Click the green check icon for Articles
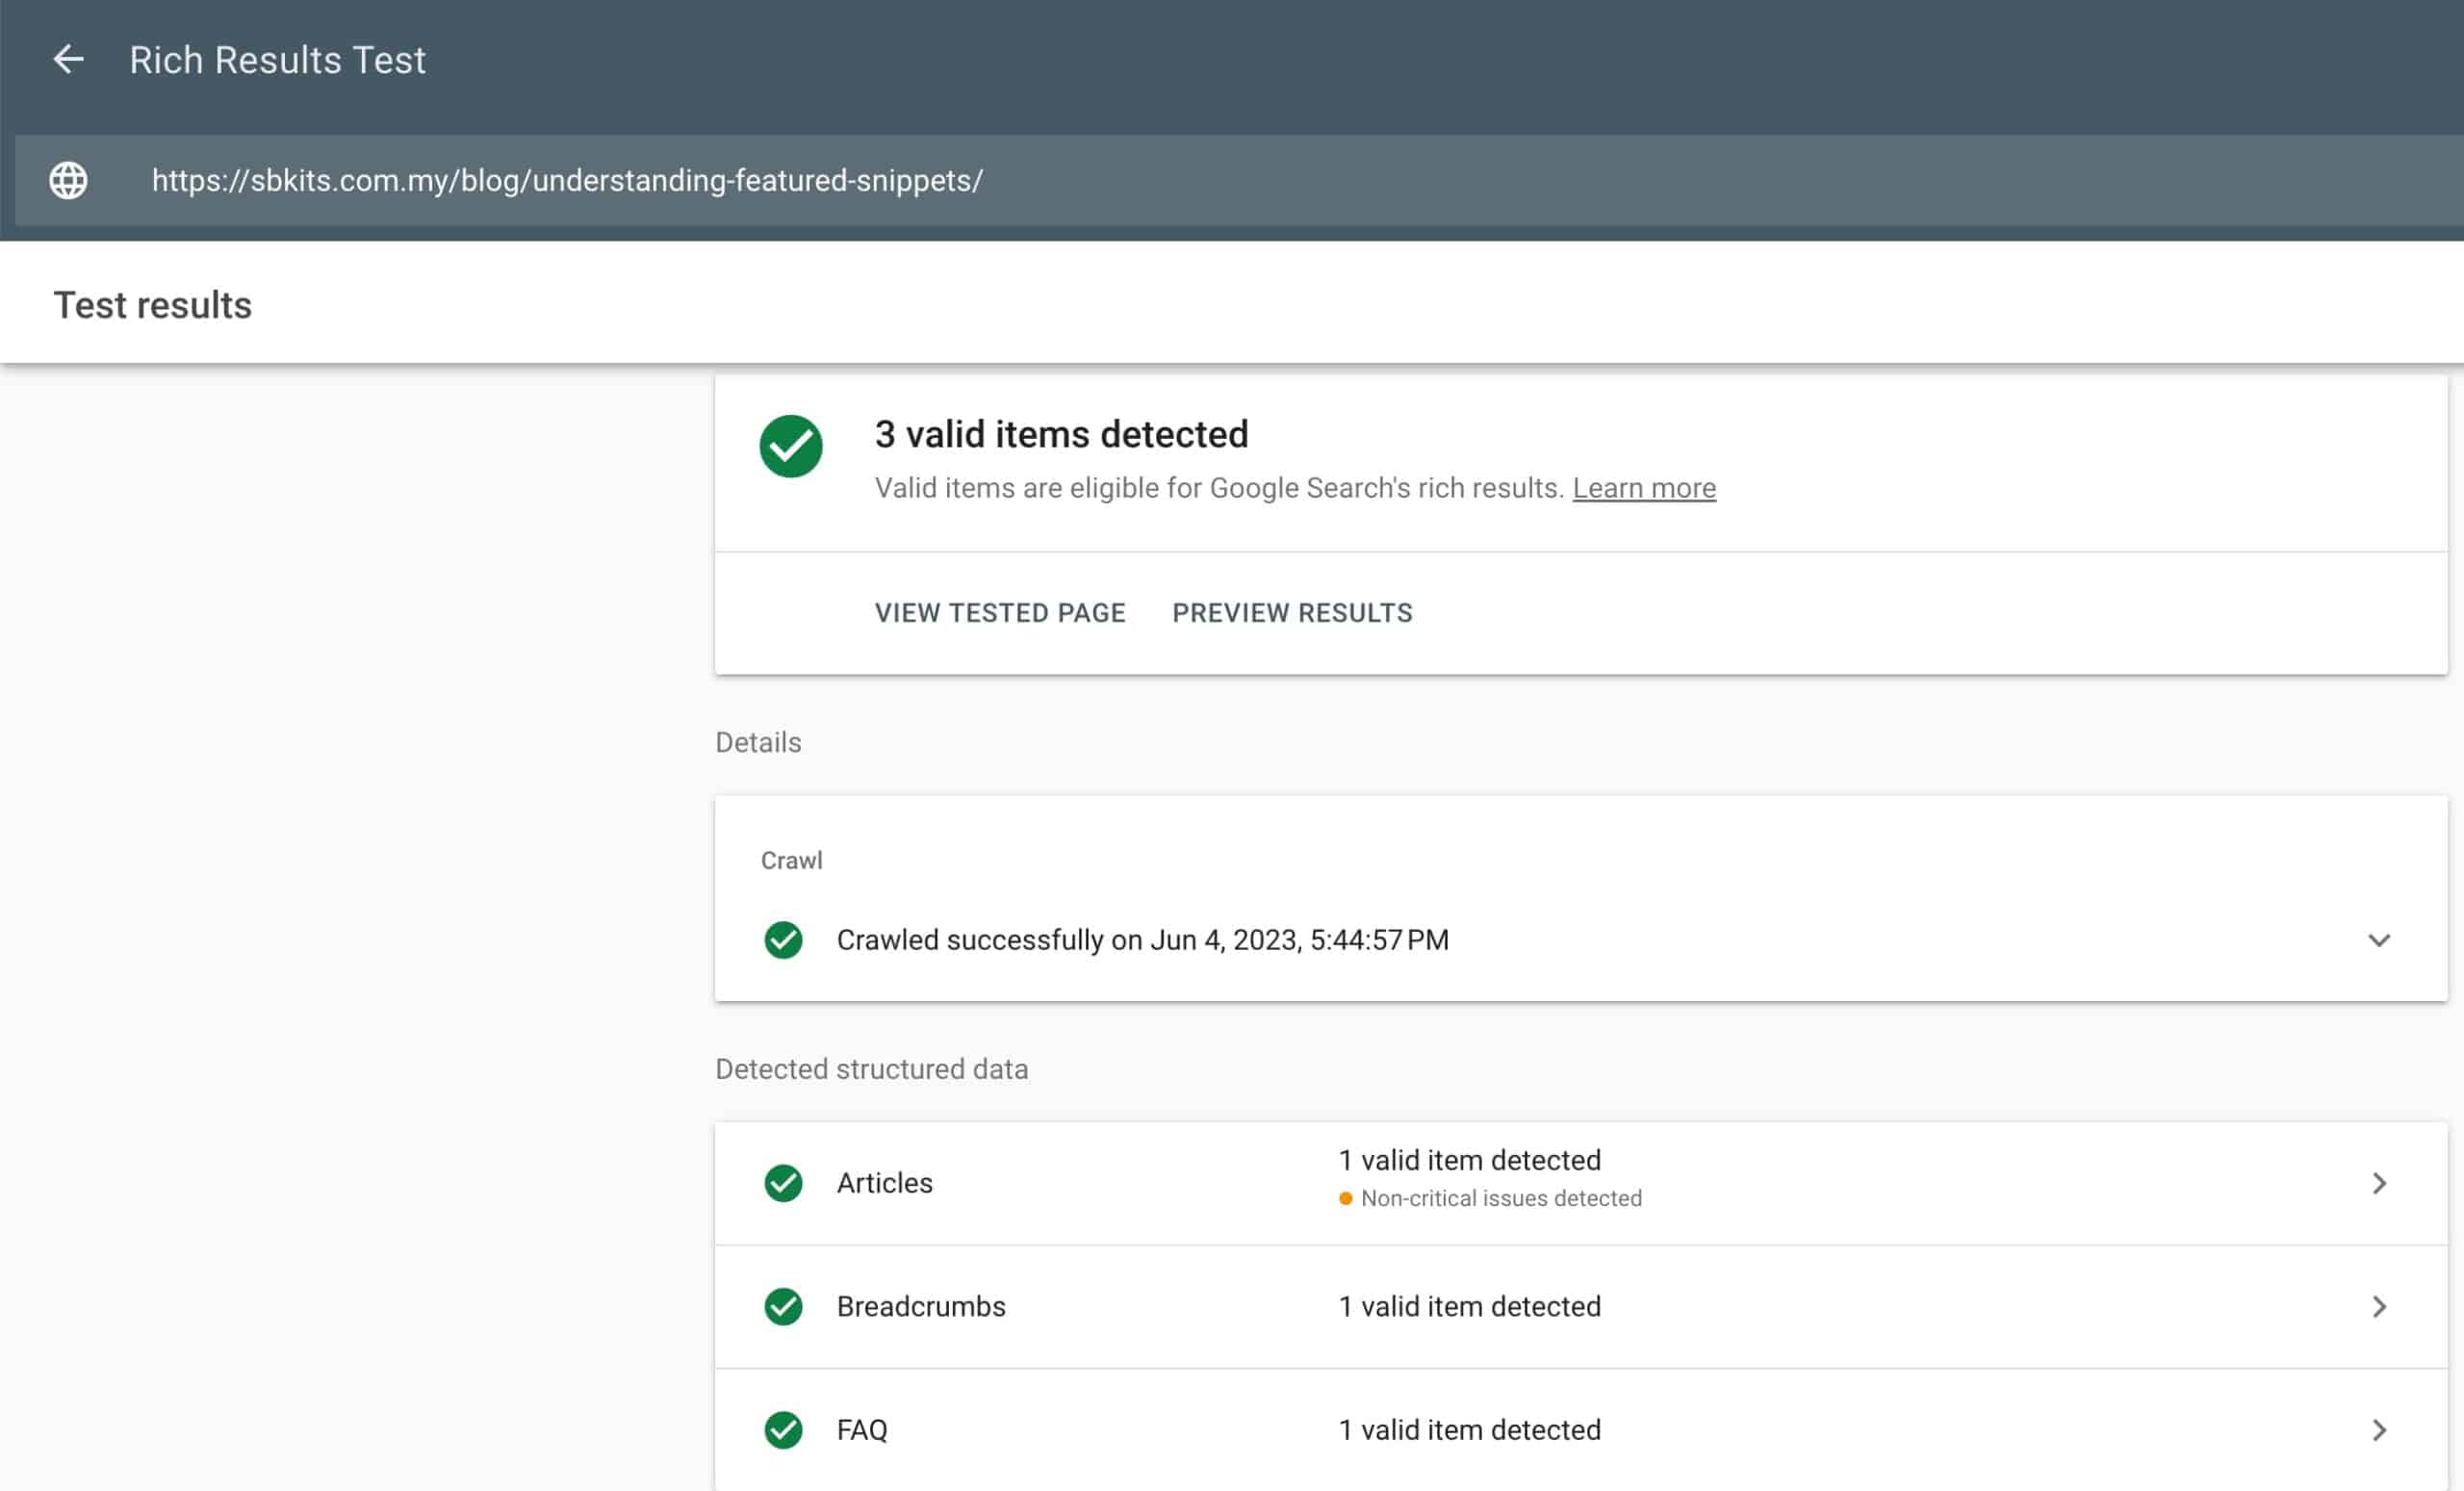 pyautogui.click(x=783, y=1183)
